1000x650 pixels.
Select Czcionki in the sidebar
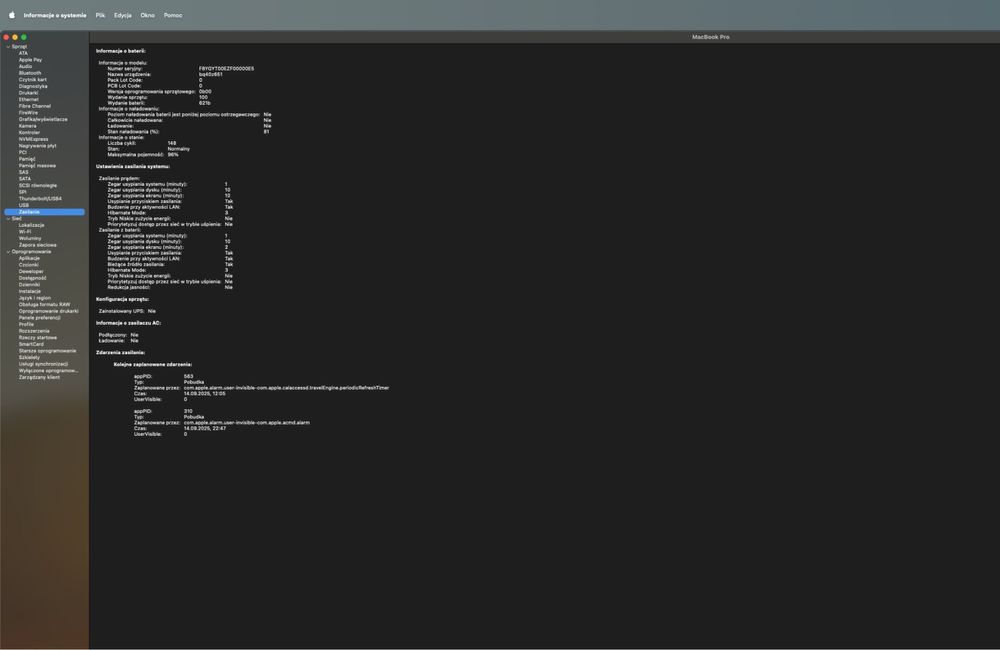(x=29, y=265)
